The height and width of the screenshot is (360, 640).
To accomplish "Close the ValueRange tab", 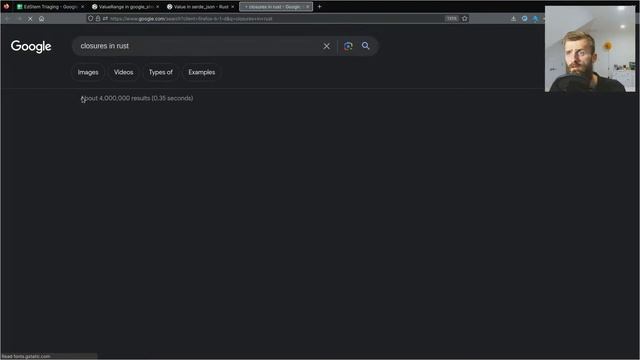I will click(x=158, y=7).
